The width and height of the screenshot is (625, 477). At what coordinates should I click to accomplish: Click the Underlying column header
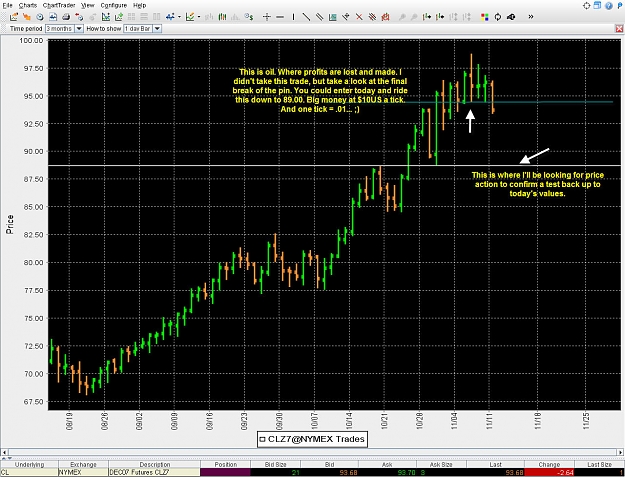click(x=29, y=465)
